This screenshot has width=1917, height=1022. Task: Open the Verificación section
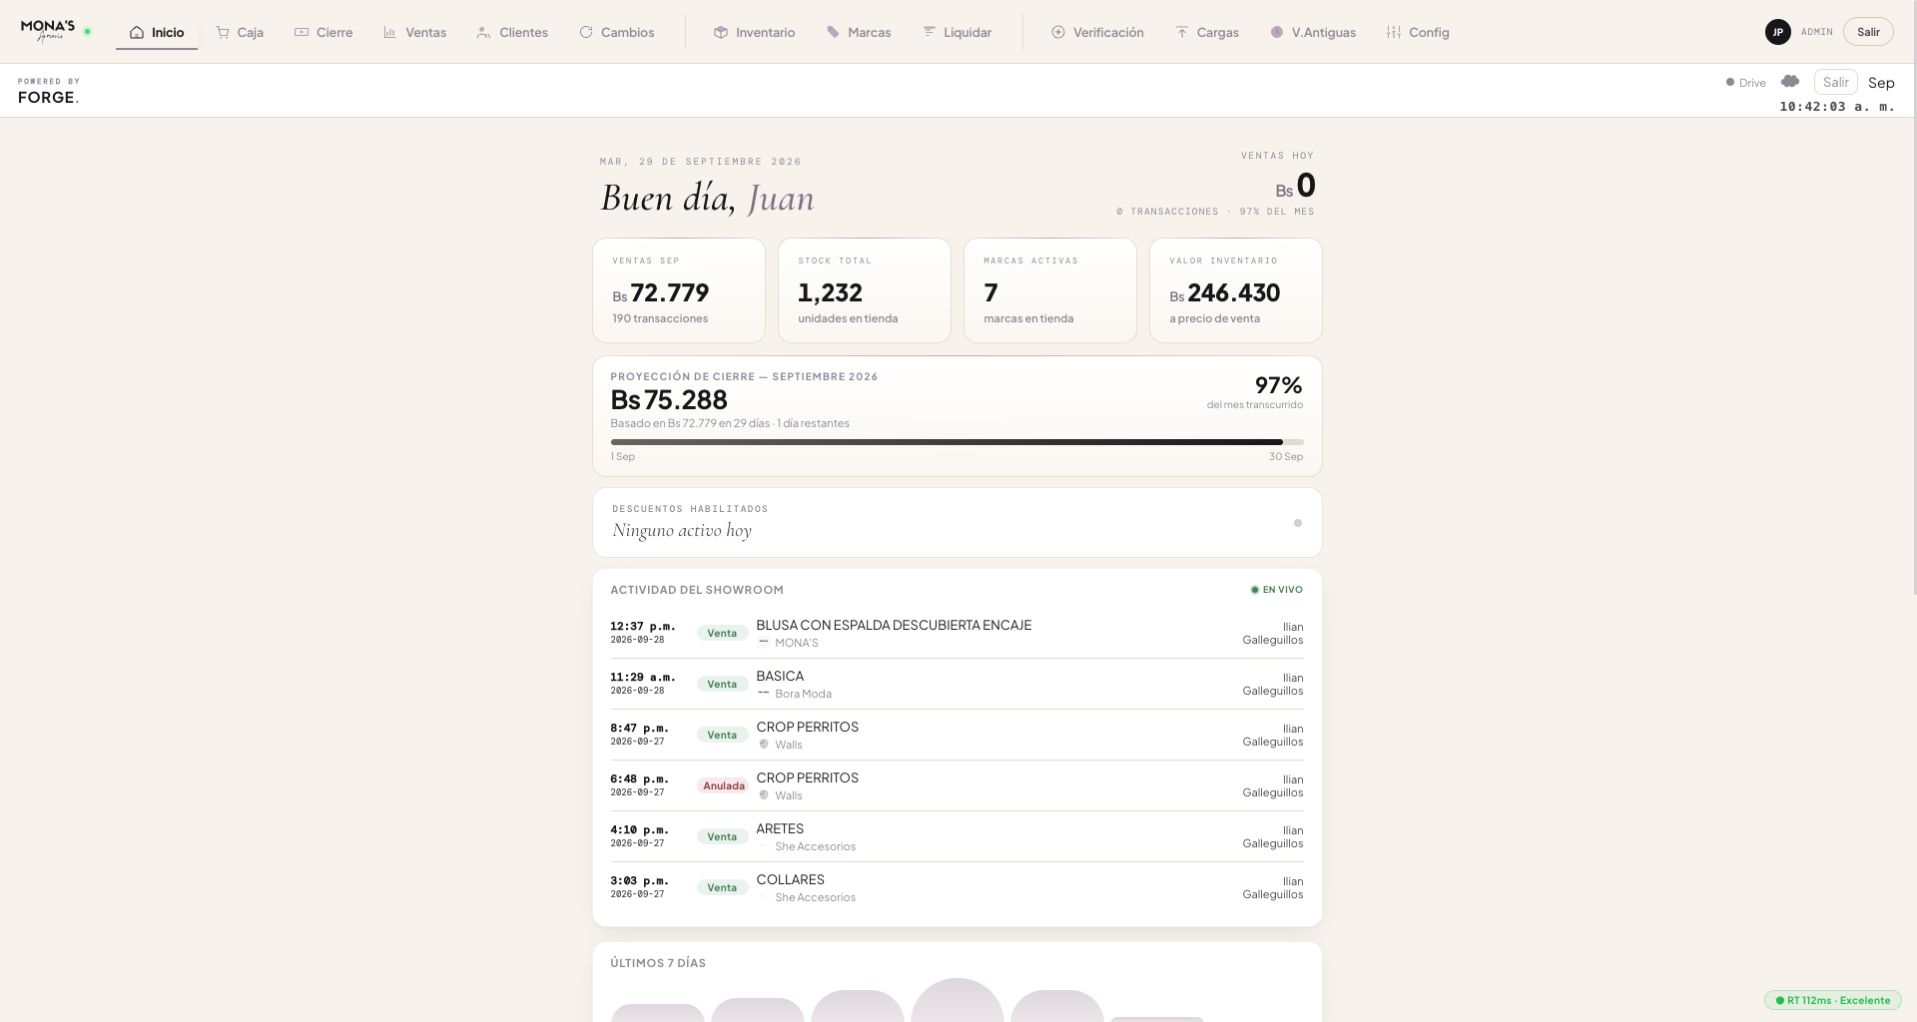[x=1097, y=32]
